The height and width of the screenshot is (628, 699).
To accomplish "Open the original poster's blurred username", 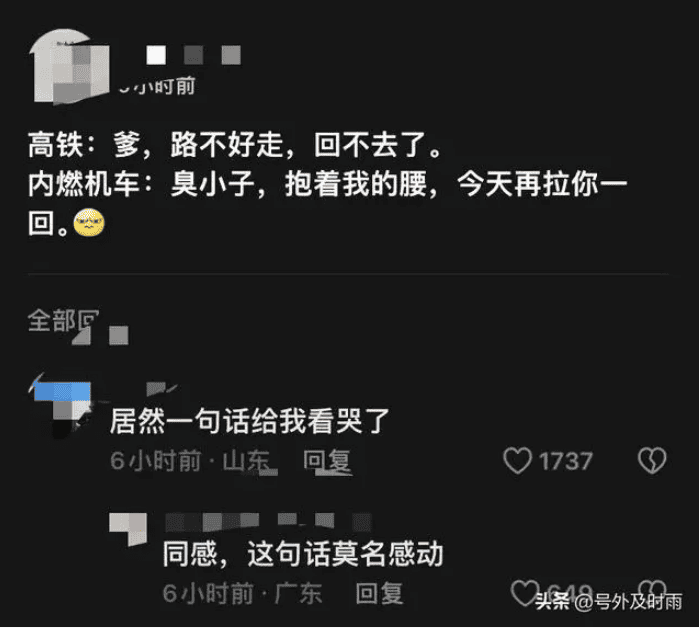I will click(193, 55).
